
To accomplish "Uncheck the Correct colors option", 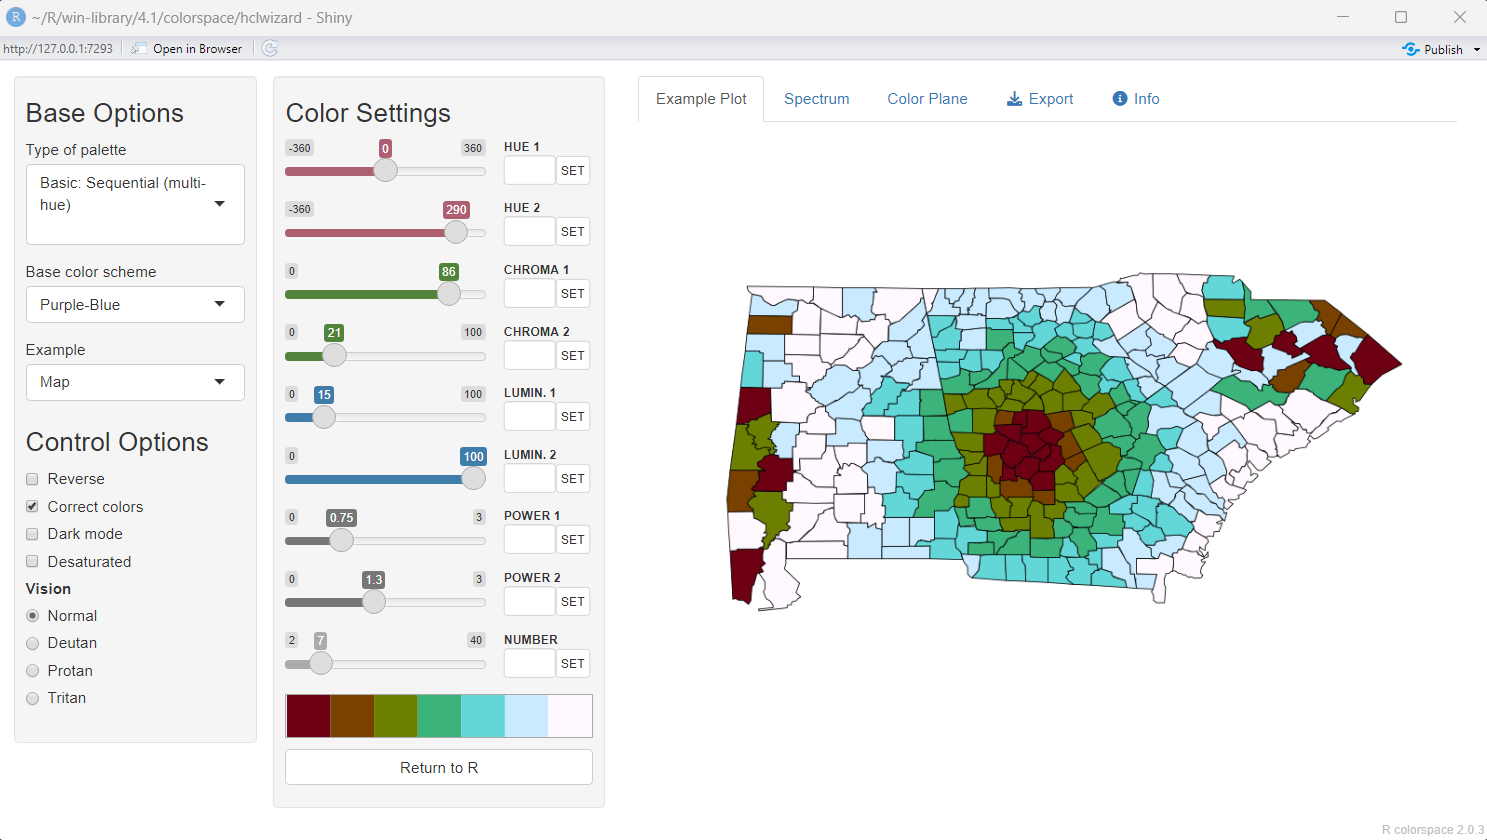I will (32, 507).
